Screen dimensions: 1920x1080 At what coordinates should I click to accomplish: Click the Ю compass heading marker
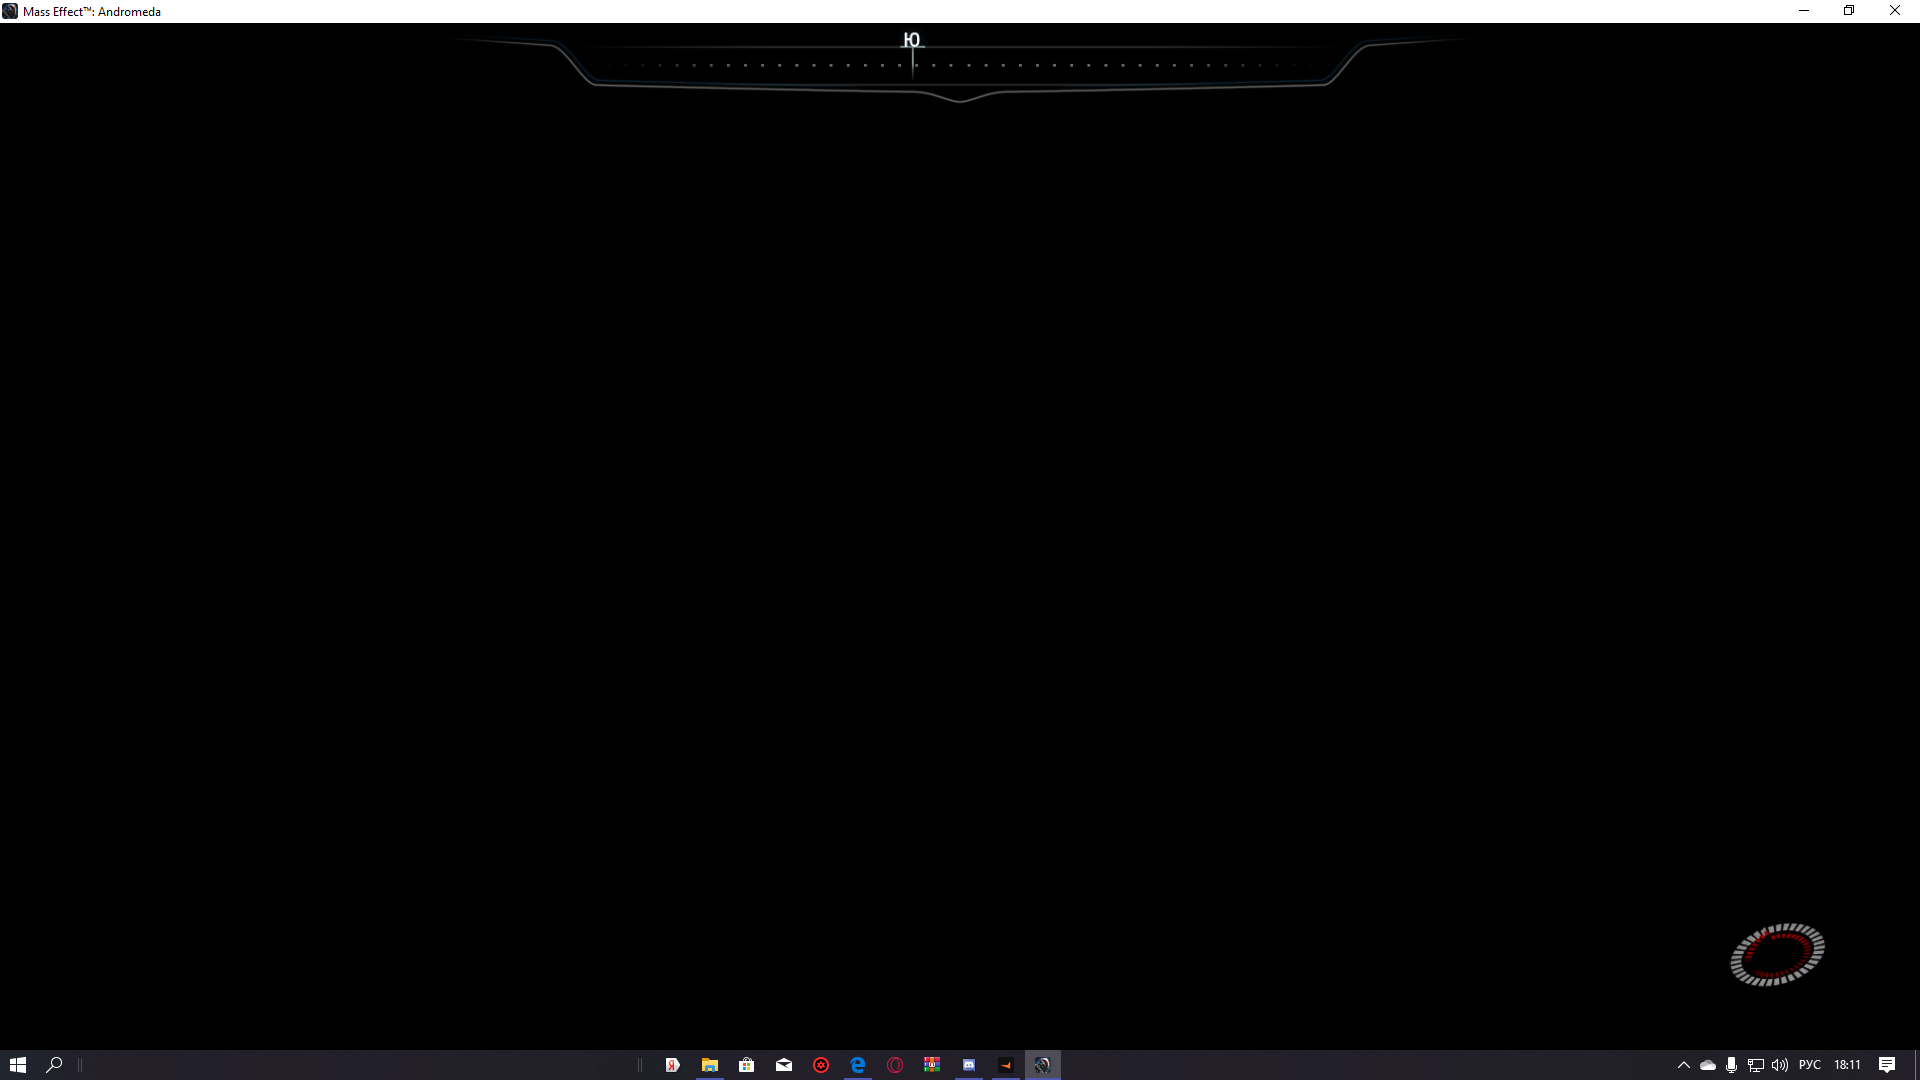point(911,41)
